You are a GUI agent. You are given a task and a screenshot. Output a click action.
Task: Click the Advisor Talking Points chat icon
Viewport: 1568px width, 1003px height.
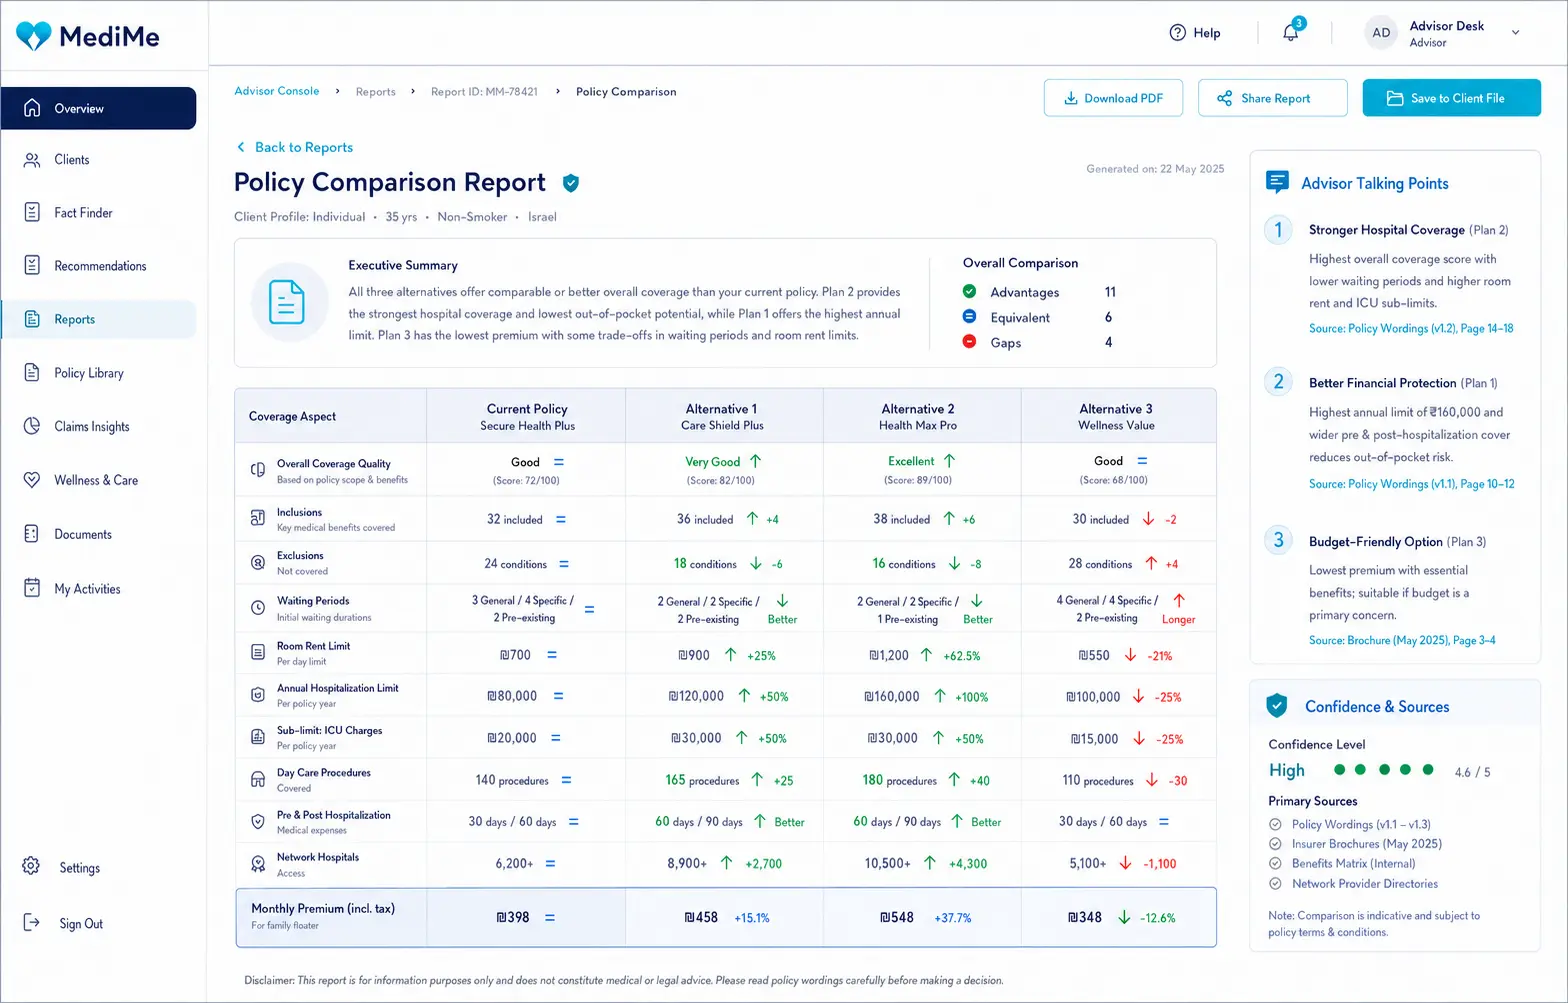click(1277, 182)
